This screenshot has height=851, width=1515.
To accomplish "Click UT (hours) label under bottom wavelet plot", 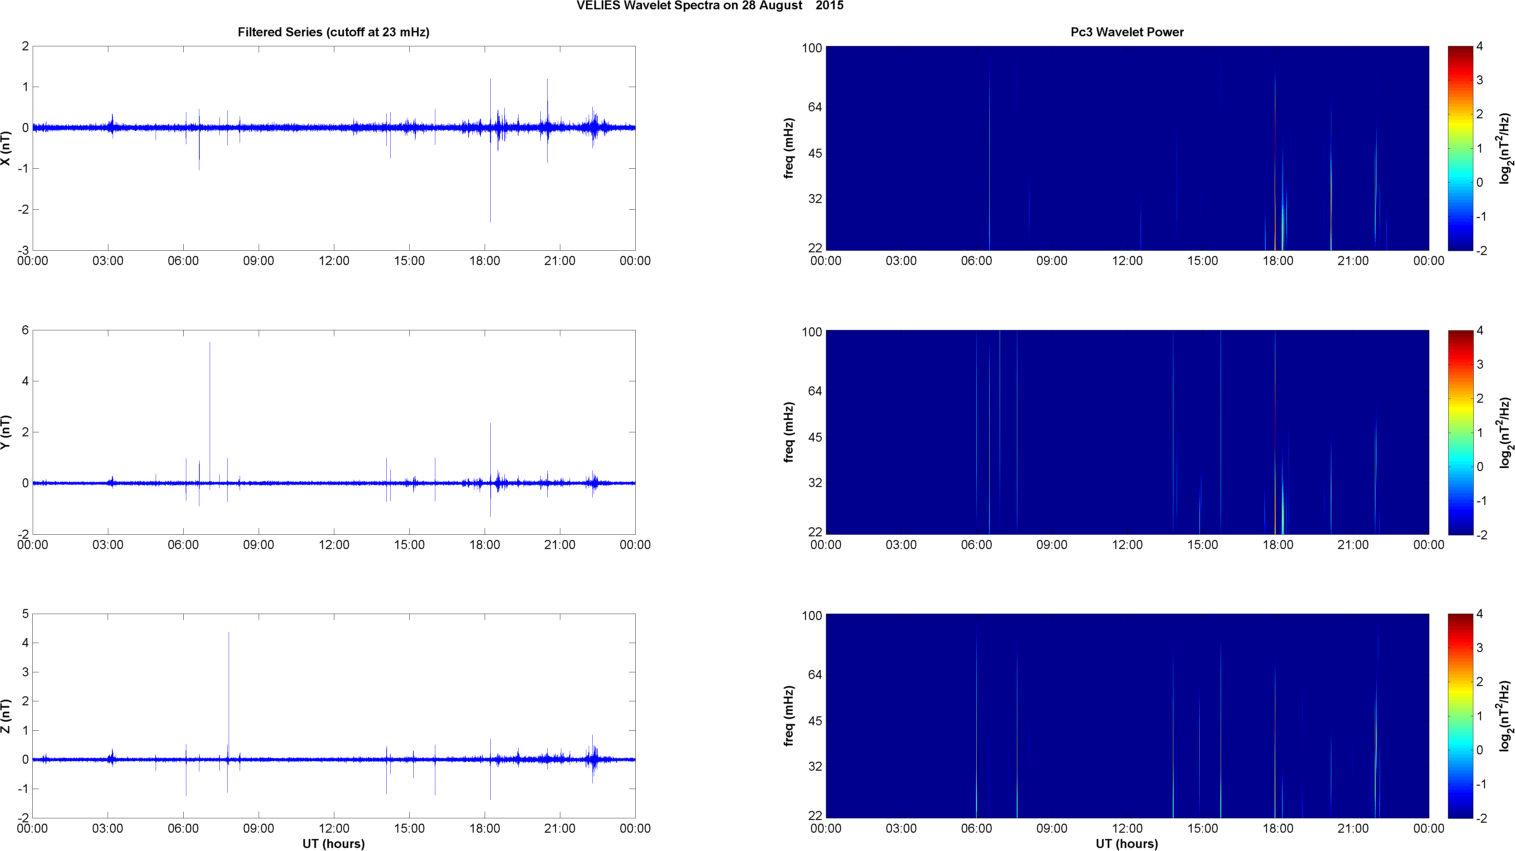I will [x=1127, y=844].
